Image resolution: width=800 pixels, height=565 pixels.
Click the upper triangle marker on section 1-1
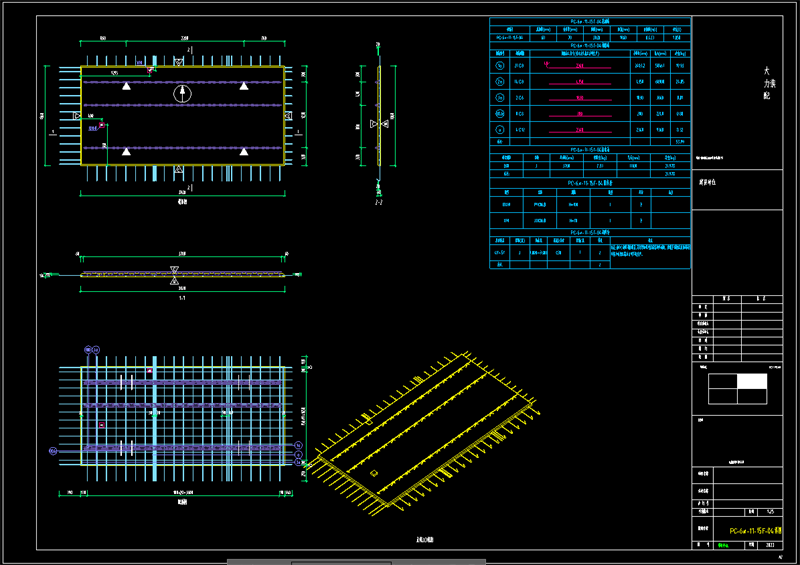click(x=174, y=269)
